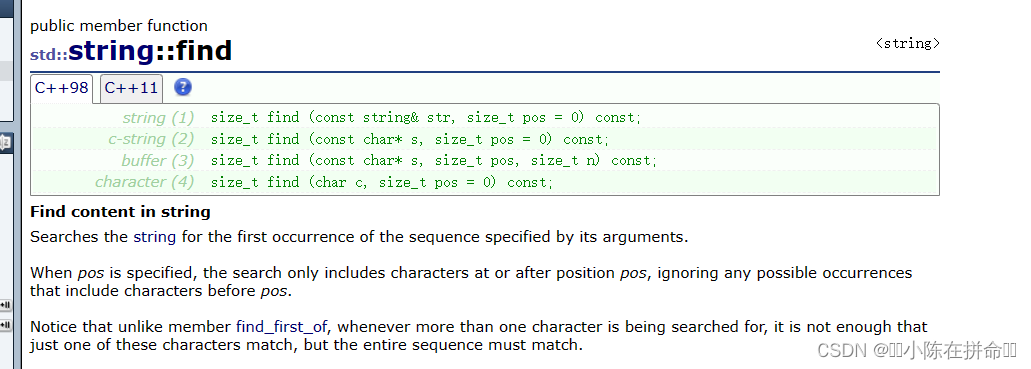
Task: Switch to the C++11 tab
Action: point(132,87)
